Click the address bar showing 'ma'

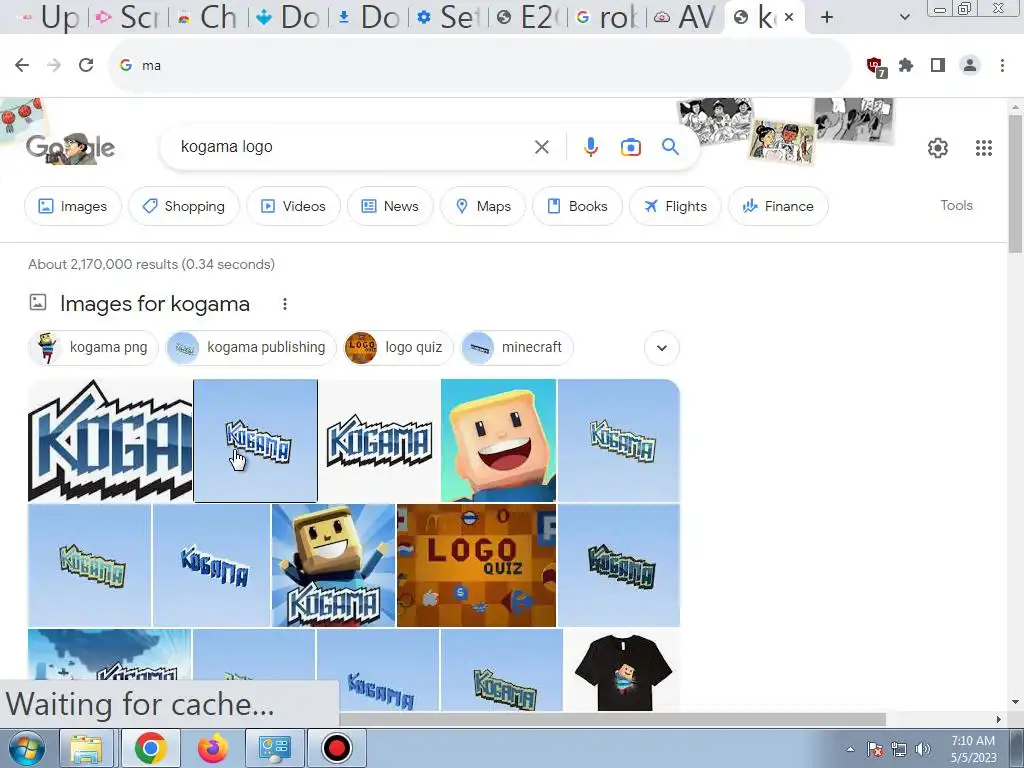pos(480,65)
